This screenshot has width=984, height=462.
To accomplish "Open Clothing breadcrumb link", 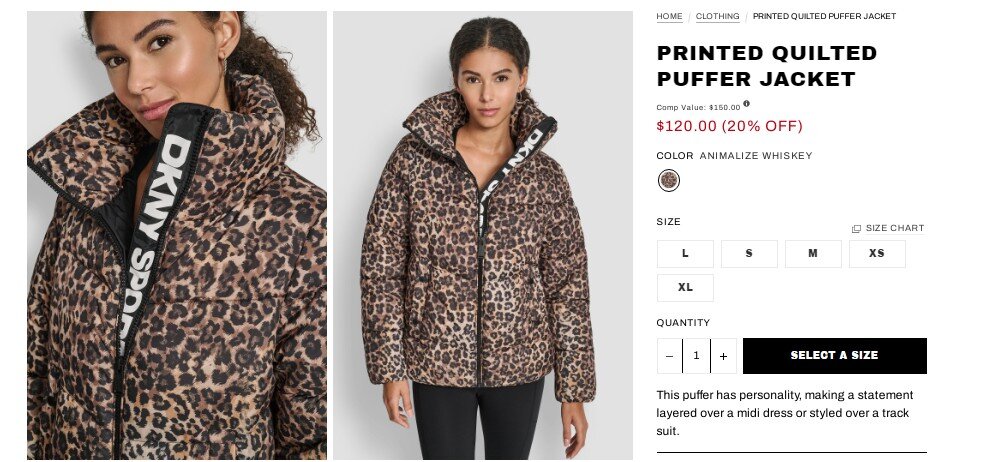I will pyautogui.click(x=717, y=16).
